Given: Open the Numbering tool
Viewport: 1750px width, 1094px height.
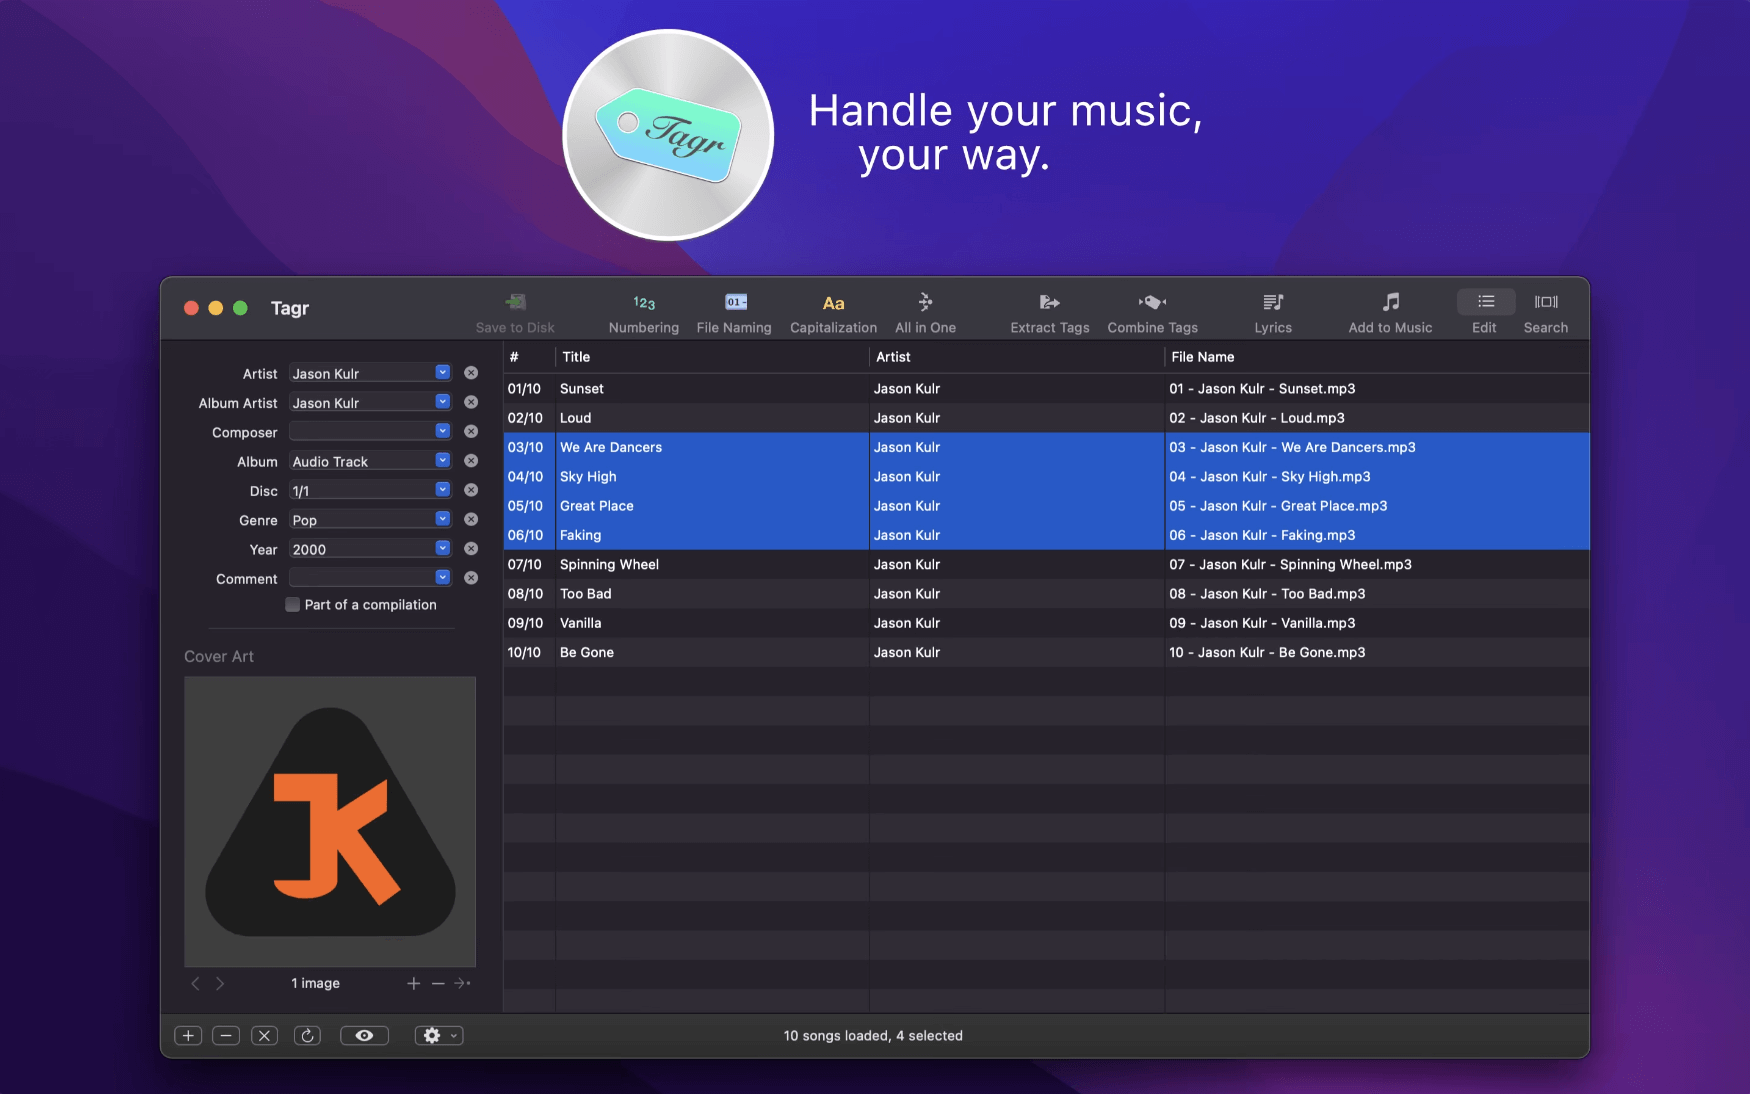Looking at the screenshot, I should click(643, 310).
